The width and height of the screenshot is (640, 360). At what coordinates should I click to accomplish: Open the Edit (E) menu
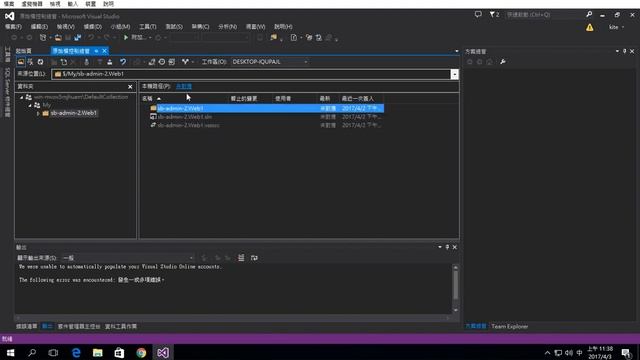(x=39, y=27)
